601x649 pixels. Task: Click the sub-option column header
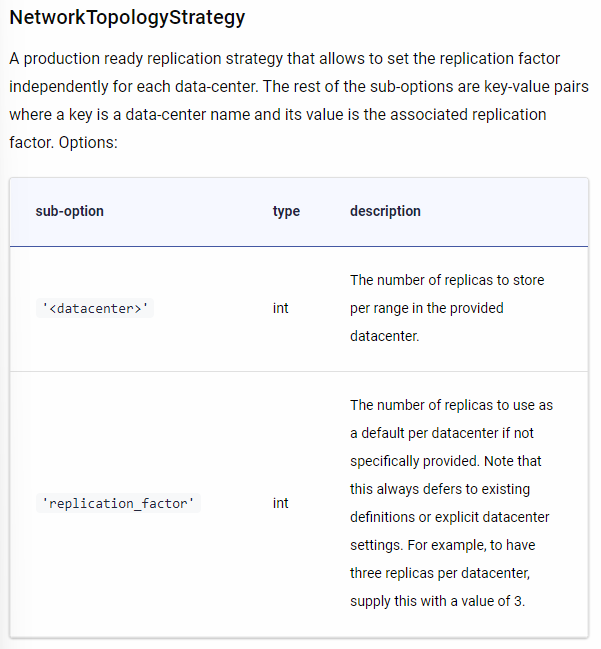(x=70, y=211)
